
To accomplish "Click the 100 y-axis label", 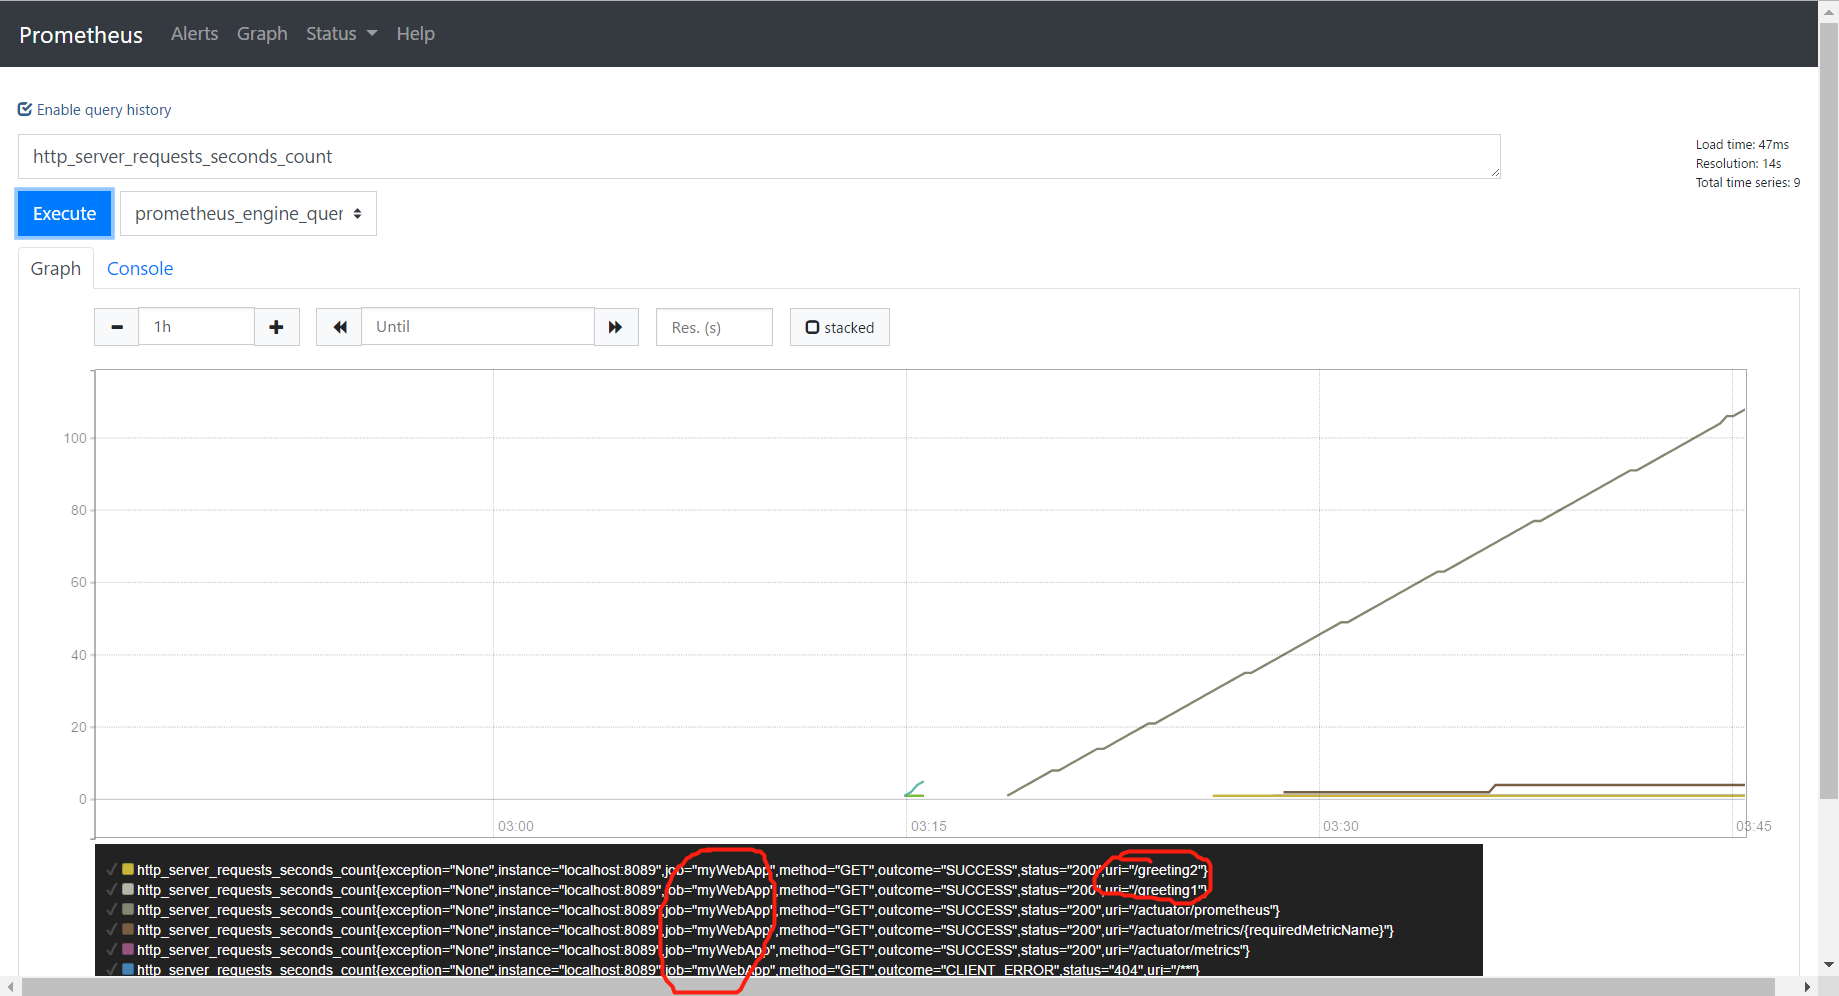I will 75,438.
